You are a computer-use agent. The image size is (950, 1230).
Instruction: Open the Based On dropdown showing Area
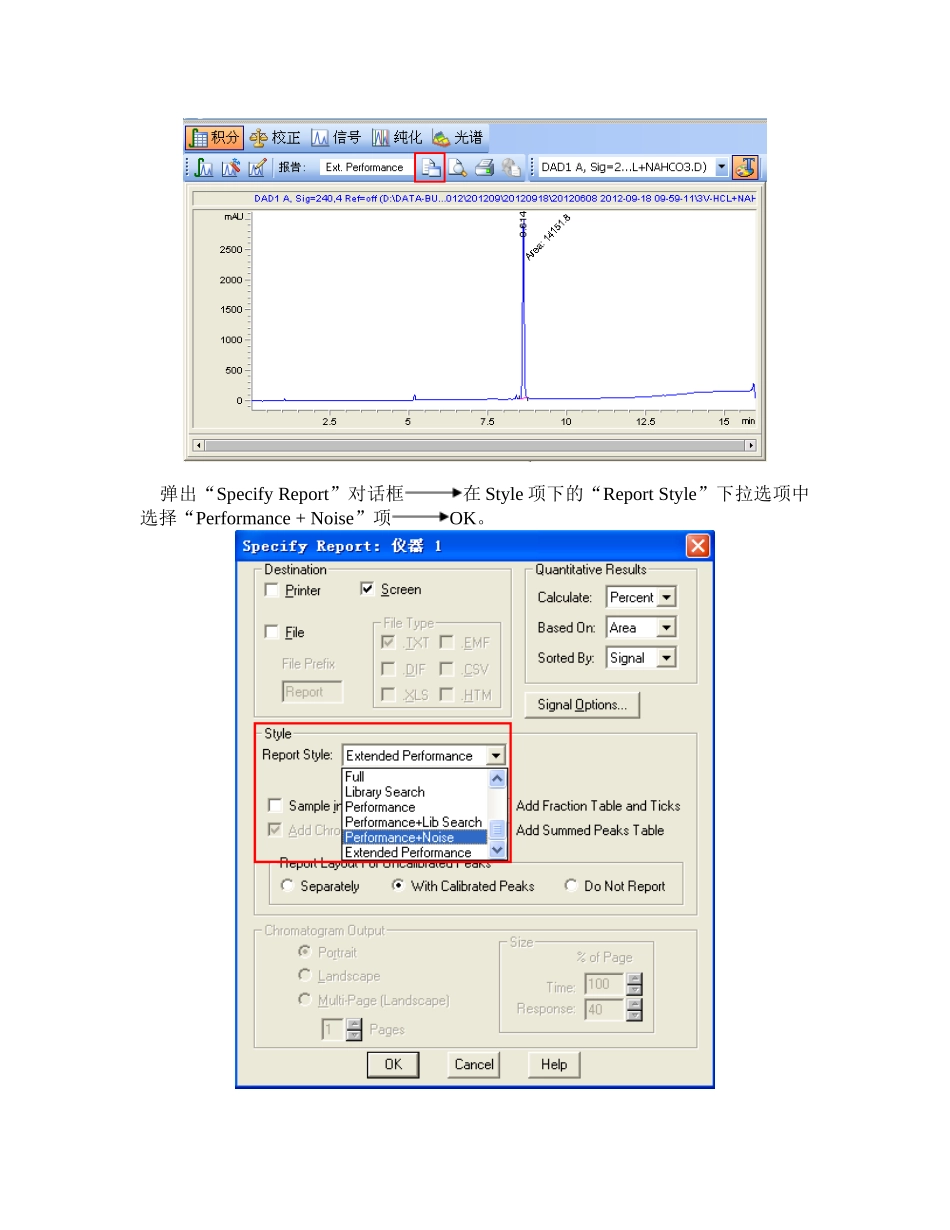666,627
